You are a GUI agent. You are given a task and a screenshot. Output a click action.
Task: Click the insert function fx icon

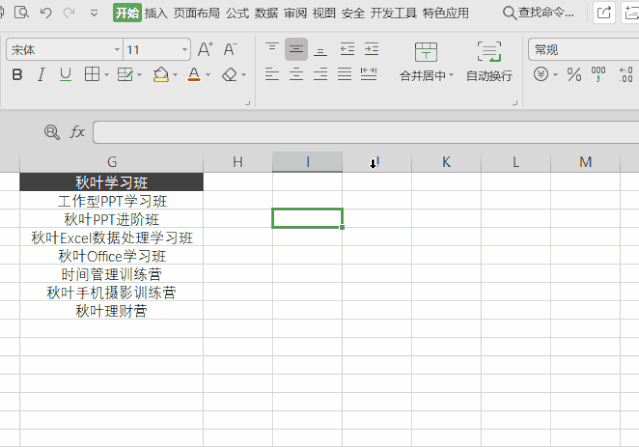coord(77,132)
